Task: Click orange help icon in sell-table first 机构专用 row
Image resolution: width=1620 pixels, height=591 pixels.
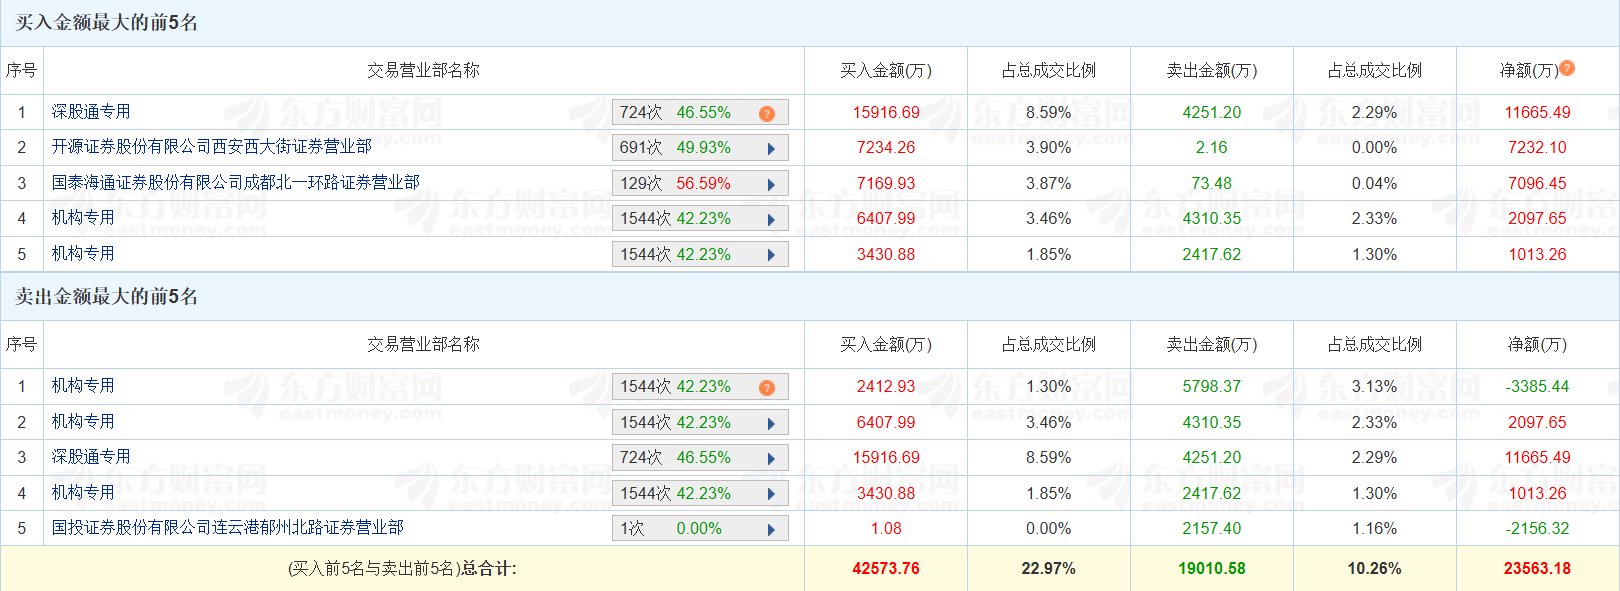Action: click(x=767, y=388)
